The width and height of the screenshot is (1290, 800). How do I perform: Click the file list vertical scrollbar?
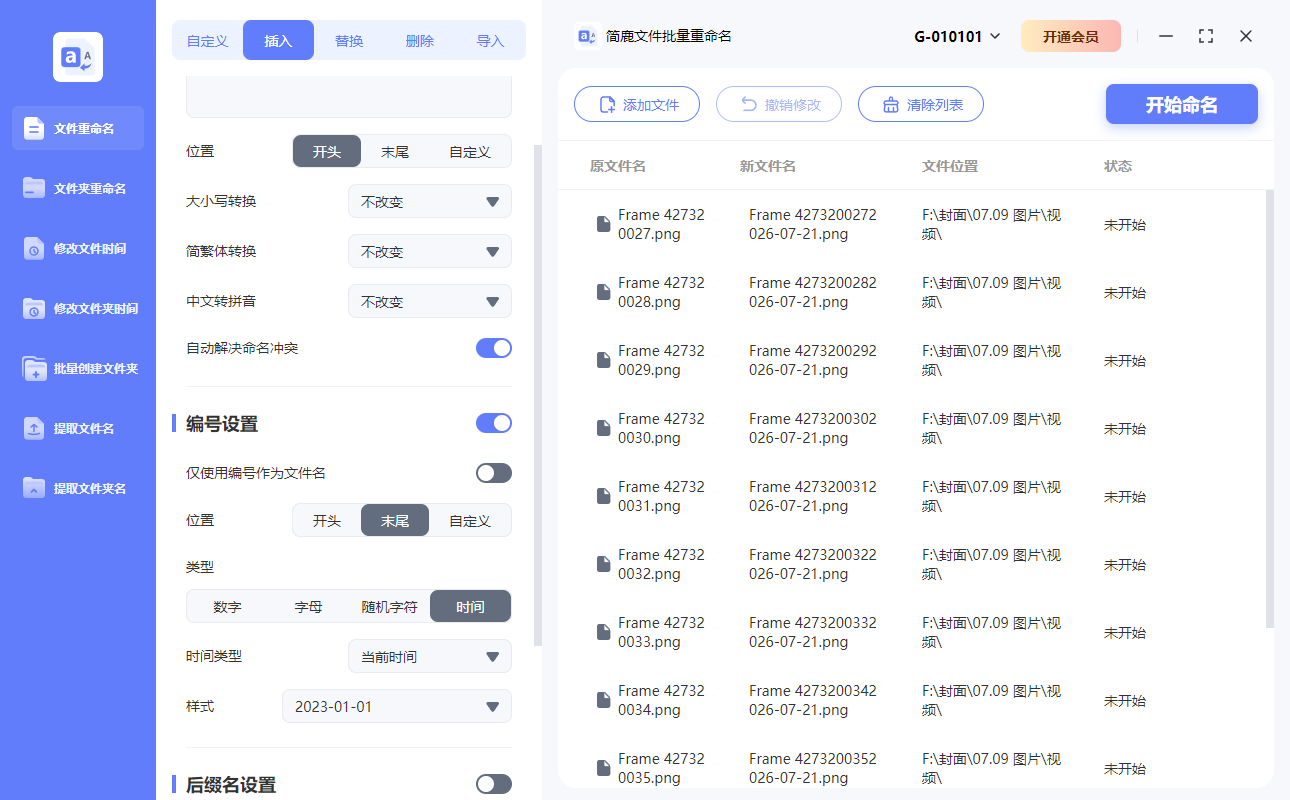click(1270, 408)
